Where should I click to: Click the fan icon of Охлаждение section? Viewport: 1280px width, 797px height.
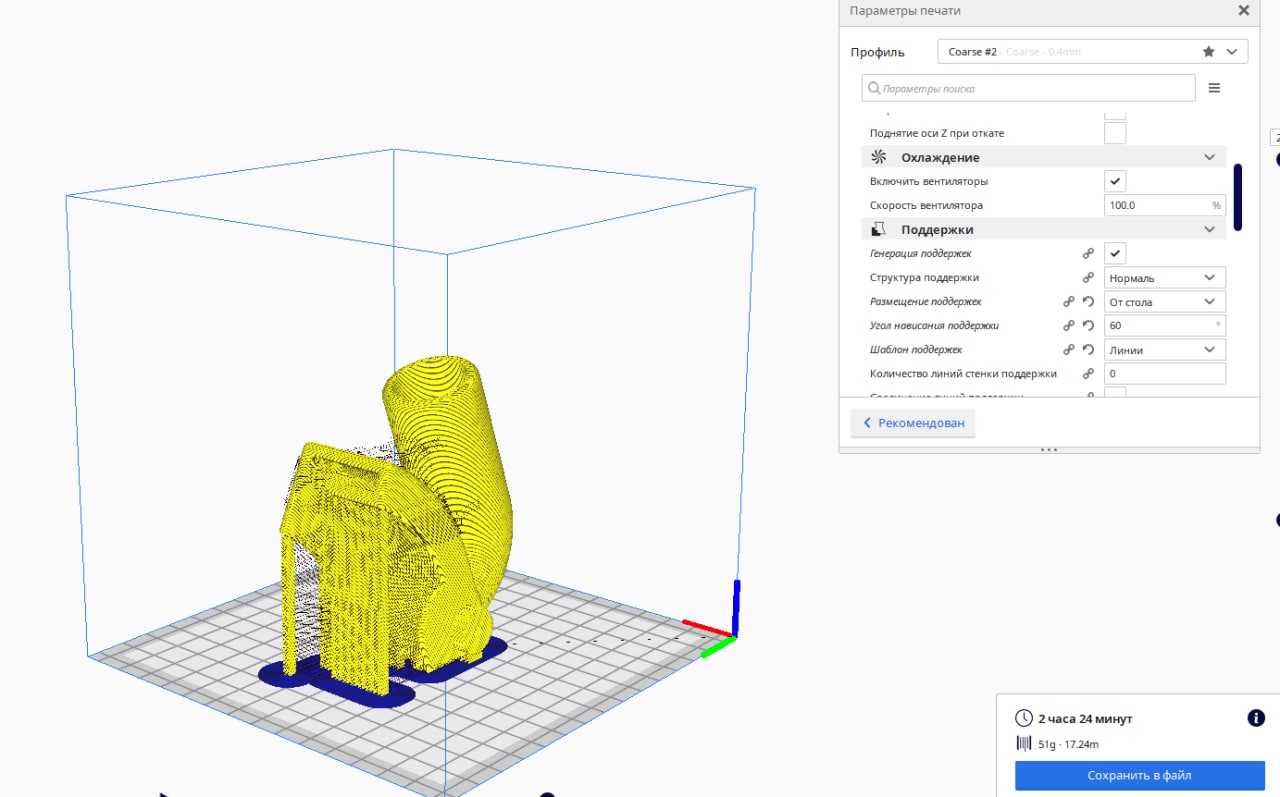coord(878,157)
